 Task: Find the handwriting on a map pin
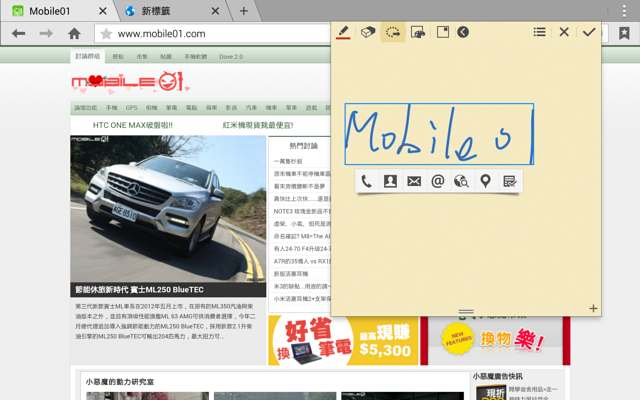point(485,181)
